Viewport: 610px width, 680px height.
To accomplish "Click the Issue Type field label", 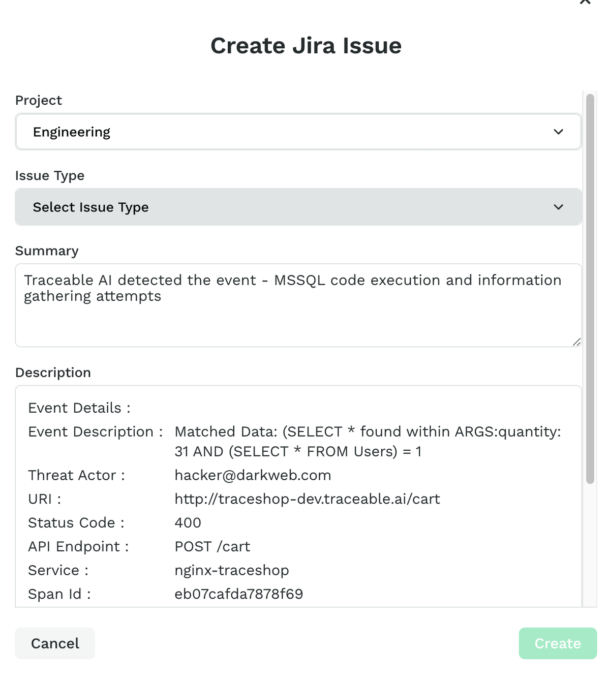I will pos(50,175).
